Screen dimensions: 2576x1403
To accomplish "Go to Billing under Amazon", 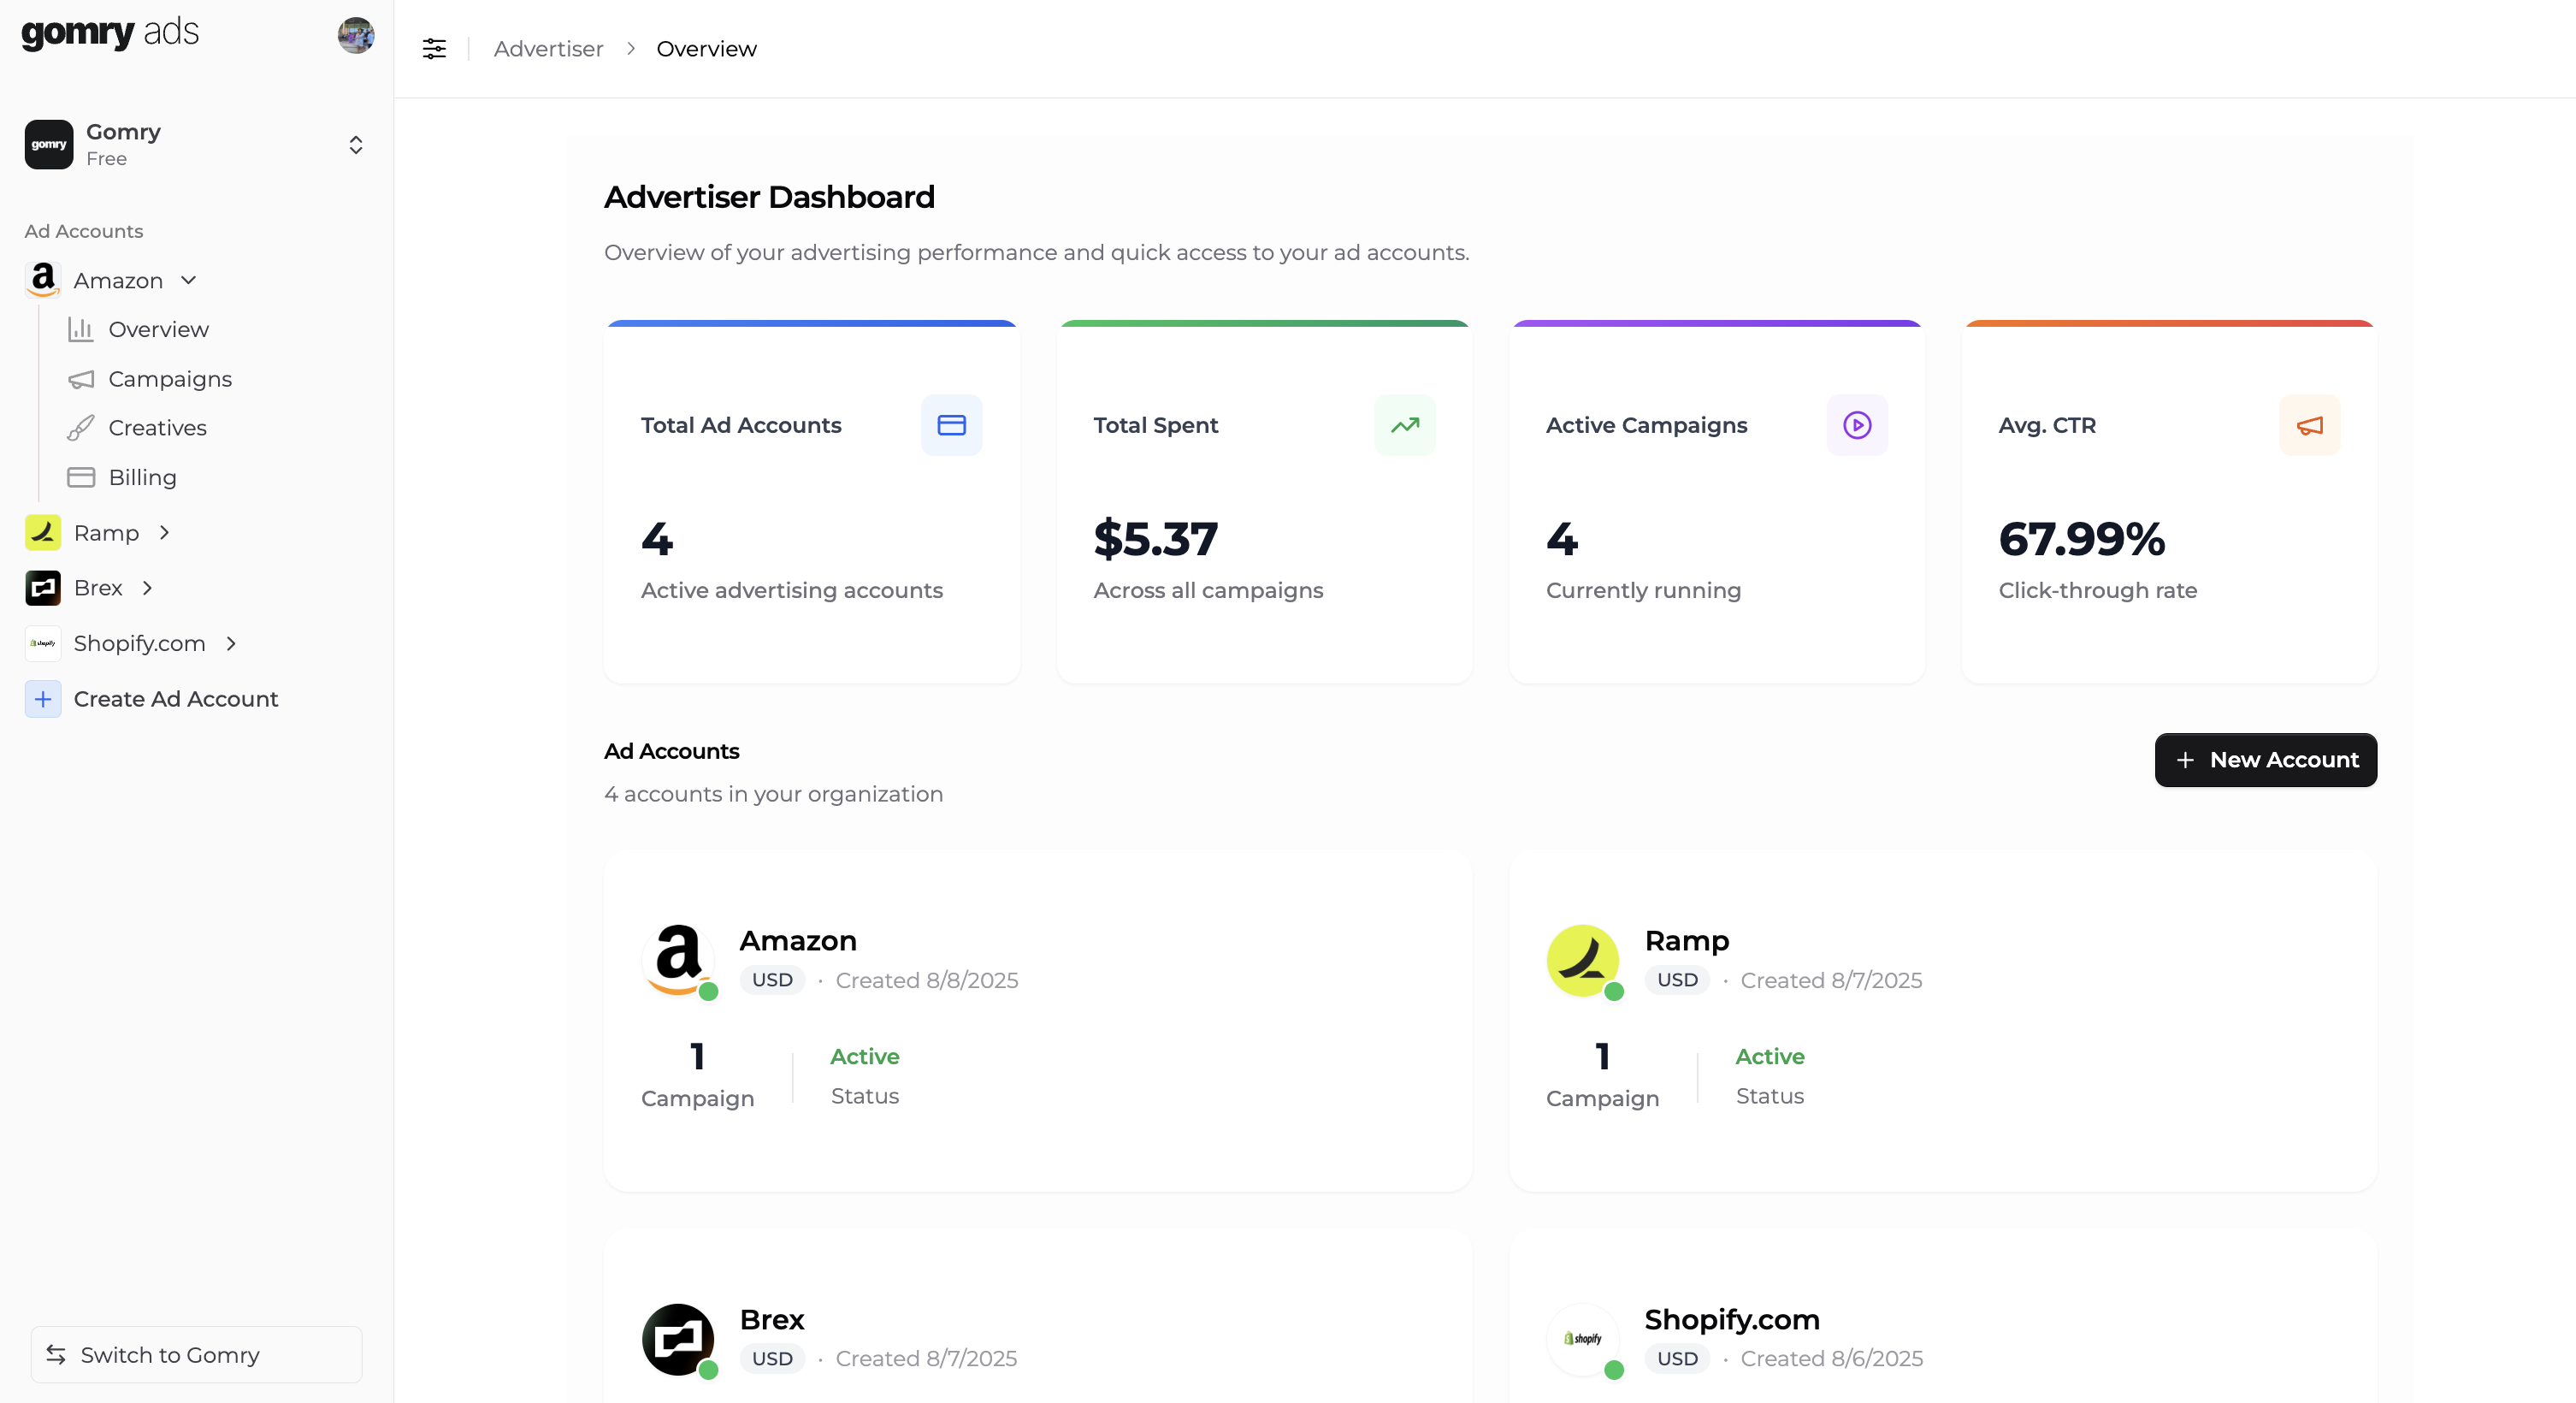I will 142,478.
